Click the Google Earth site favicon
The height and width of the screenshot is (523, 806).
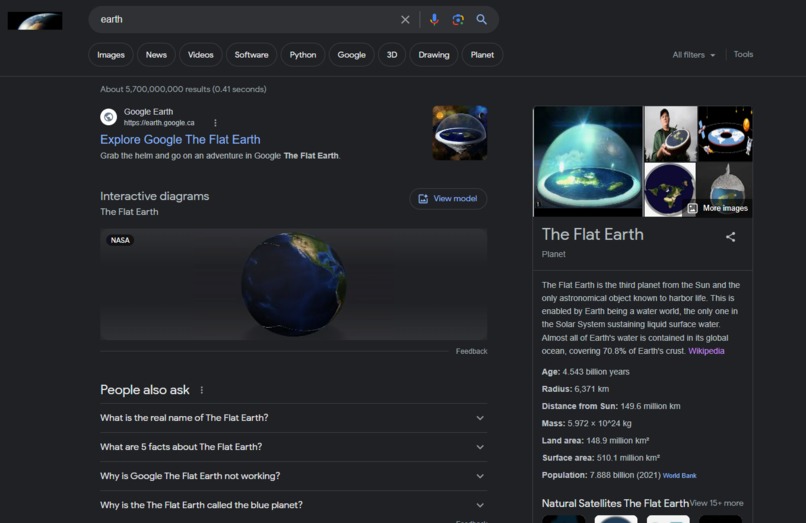[x=108, y=117]
